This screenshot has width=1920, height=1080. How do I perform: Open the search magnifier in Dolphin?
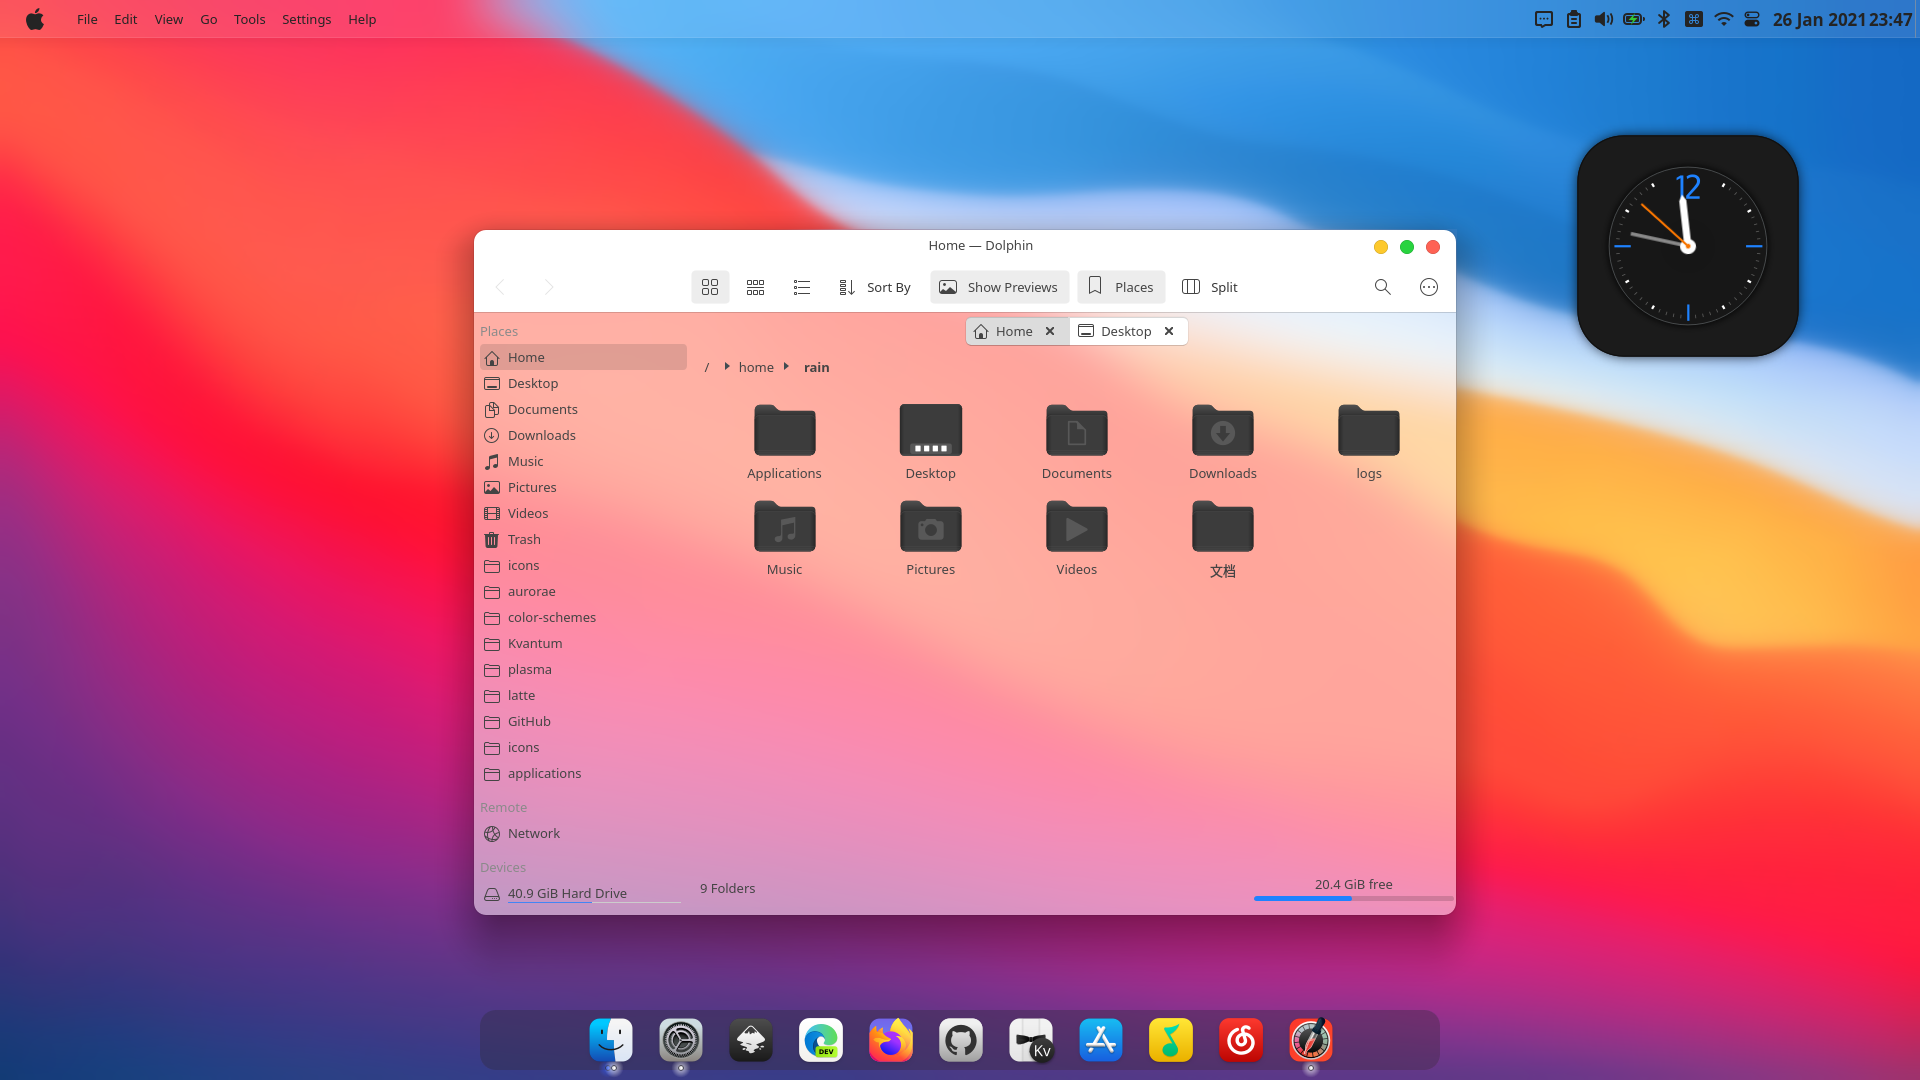tap(1383, 287)
